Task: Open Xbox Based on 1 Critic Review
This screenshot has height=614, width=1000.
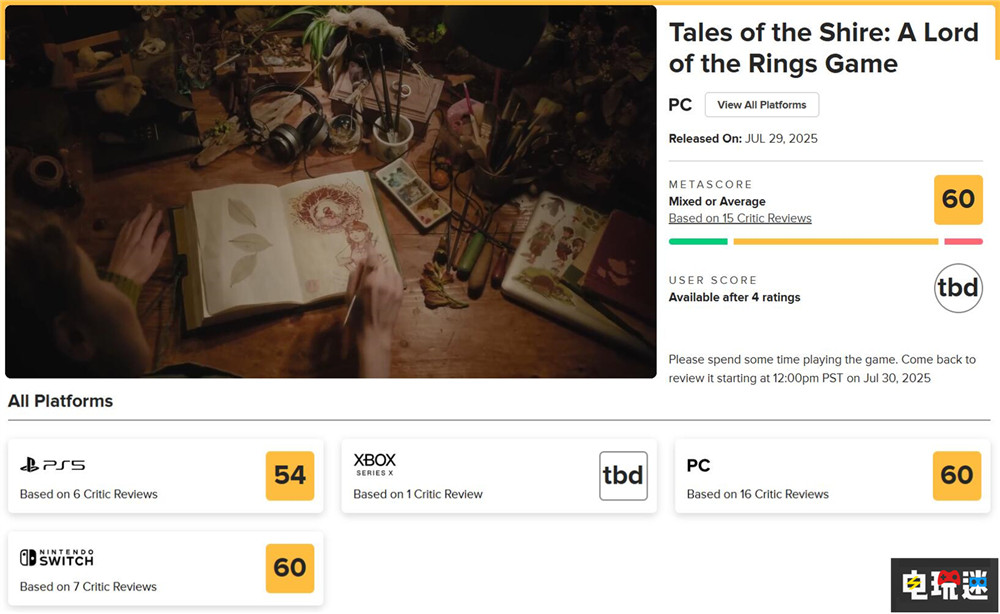Action: [x=418, y=494]
